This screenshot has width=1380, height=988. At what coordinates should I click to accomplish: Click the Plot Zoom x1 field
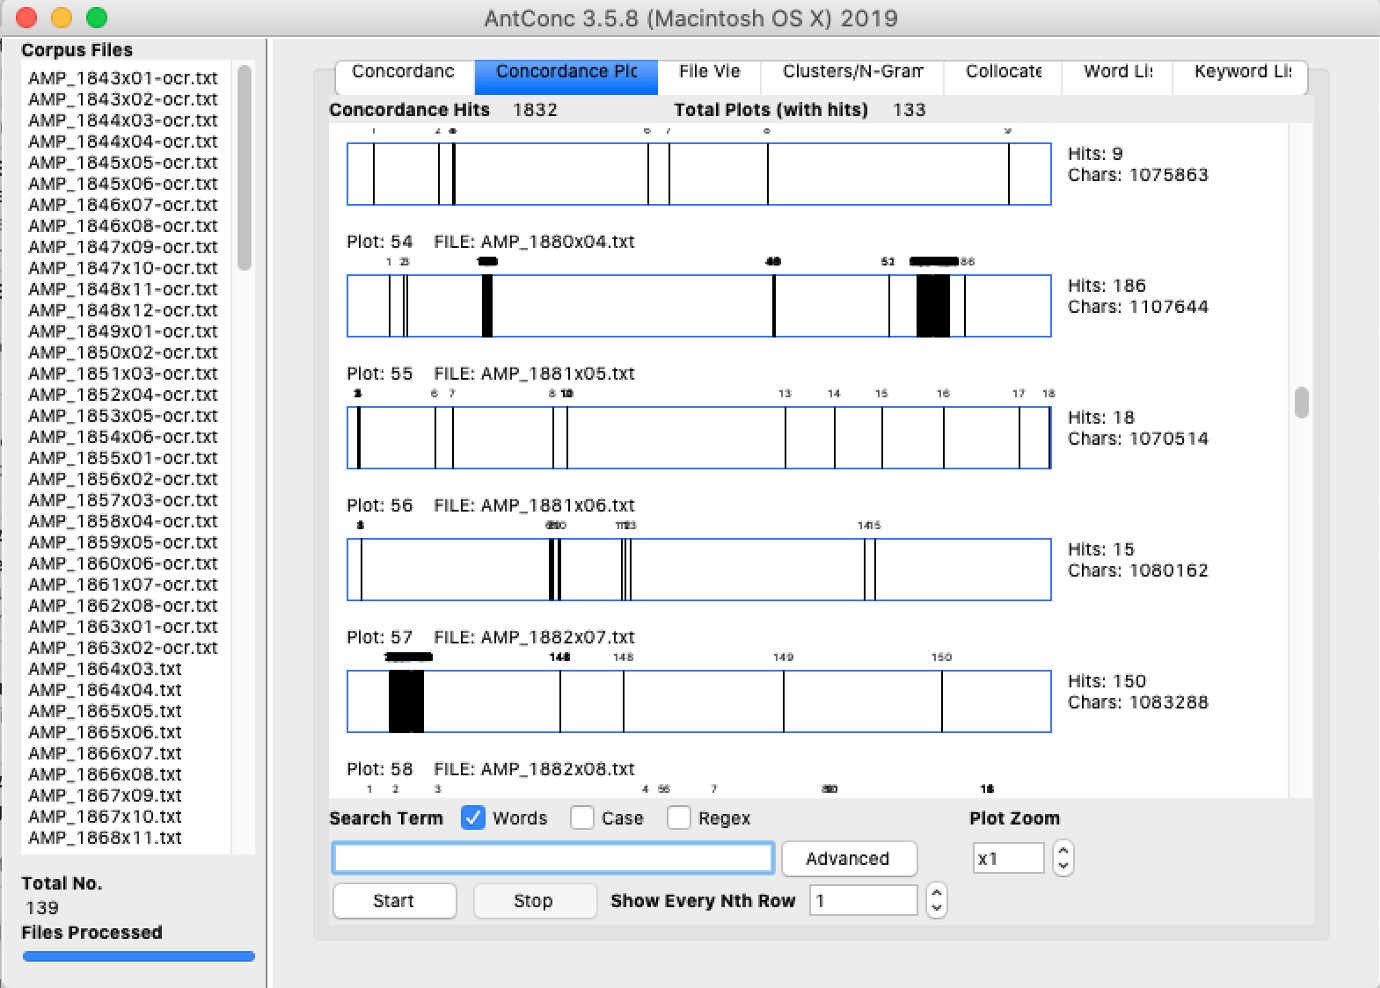click(x=1007, y=859)
